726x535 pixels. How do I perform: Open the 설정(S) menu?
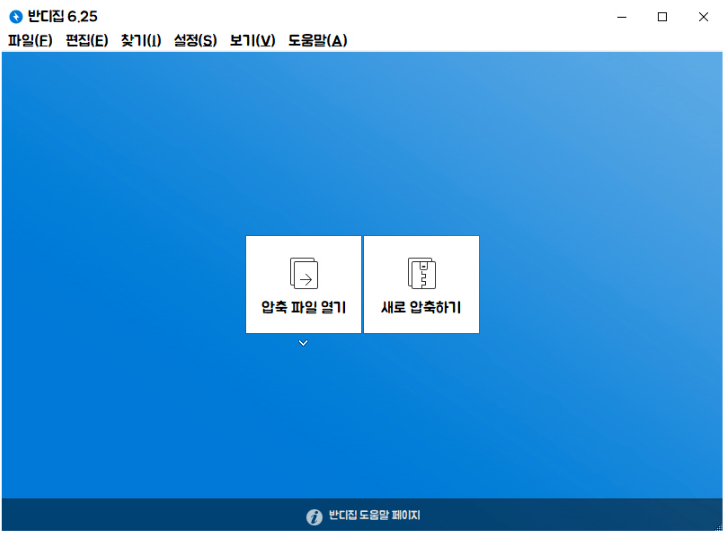pyautogui.click(x=195, y=40)
